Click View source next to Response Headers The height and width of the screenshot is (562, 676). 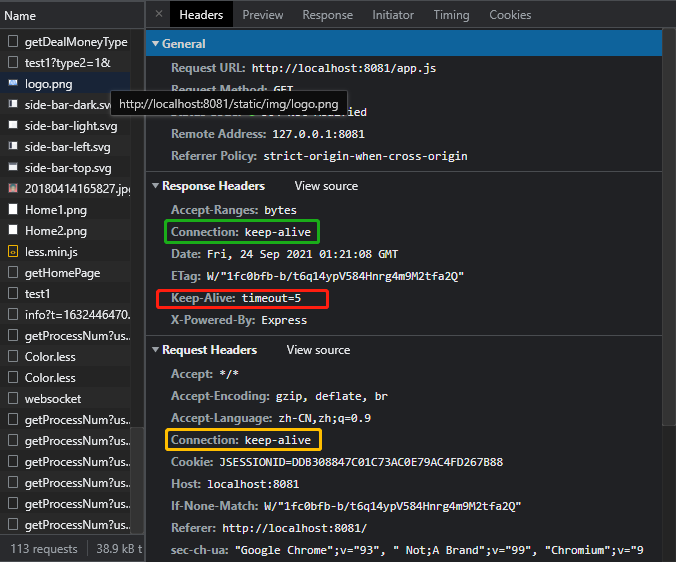[326, 186]
